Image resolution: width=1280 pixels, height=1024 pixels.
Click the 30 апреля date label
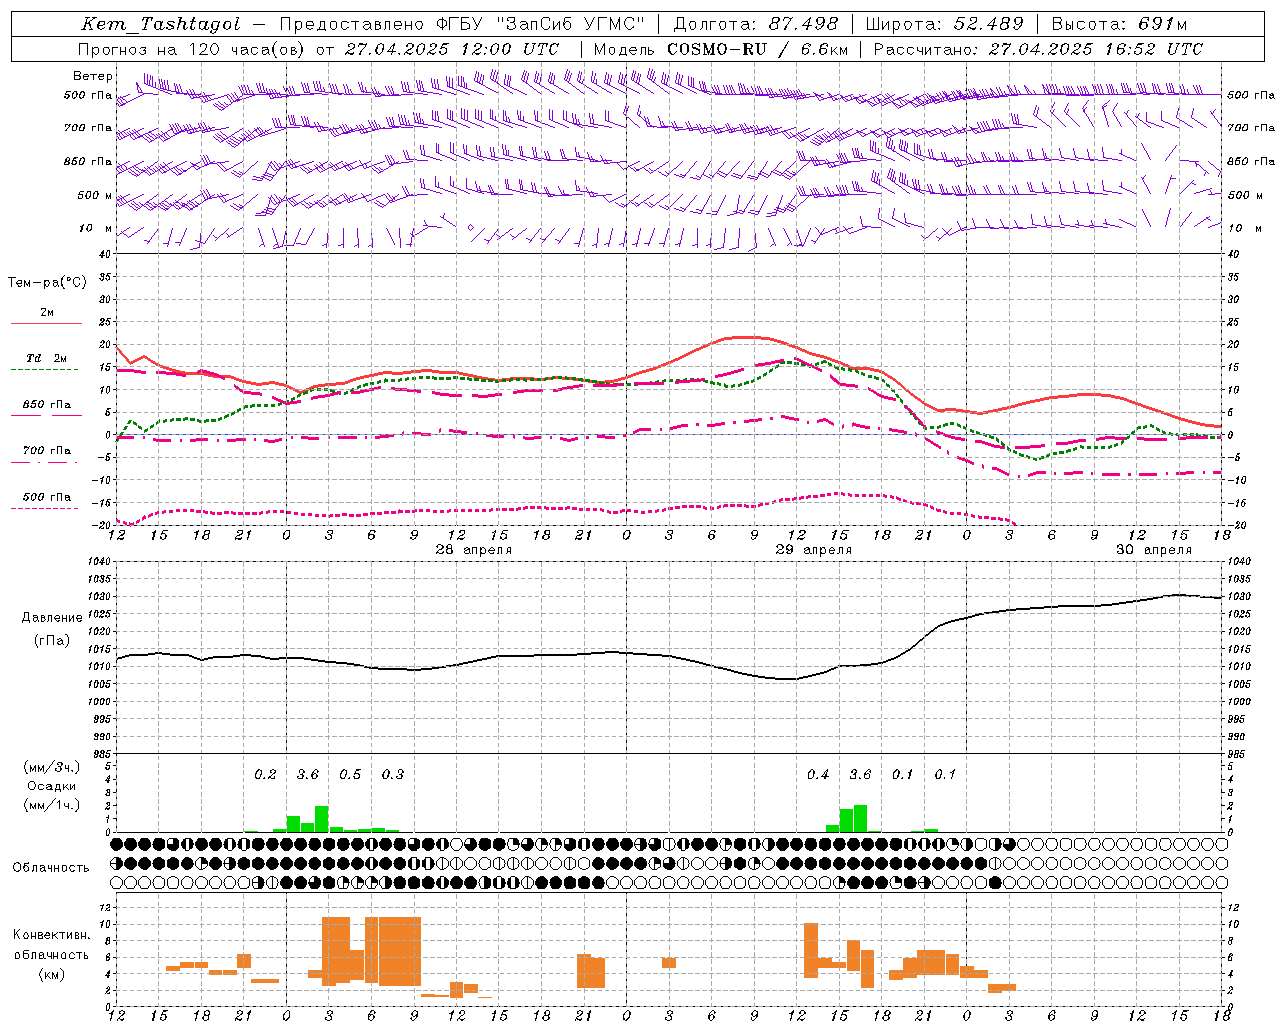pyautogui.click(x=1154, y=550)
